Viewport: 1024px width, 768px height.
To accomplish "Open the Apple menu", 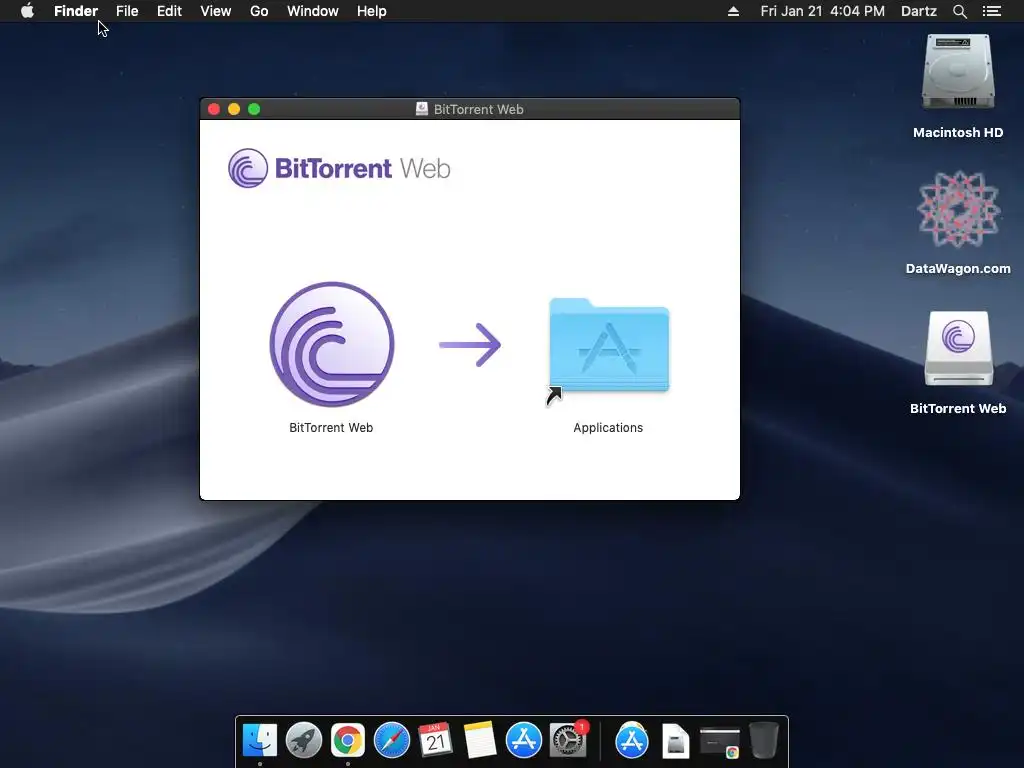I will coord(27,11).
